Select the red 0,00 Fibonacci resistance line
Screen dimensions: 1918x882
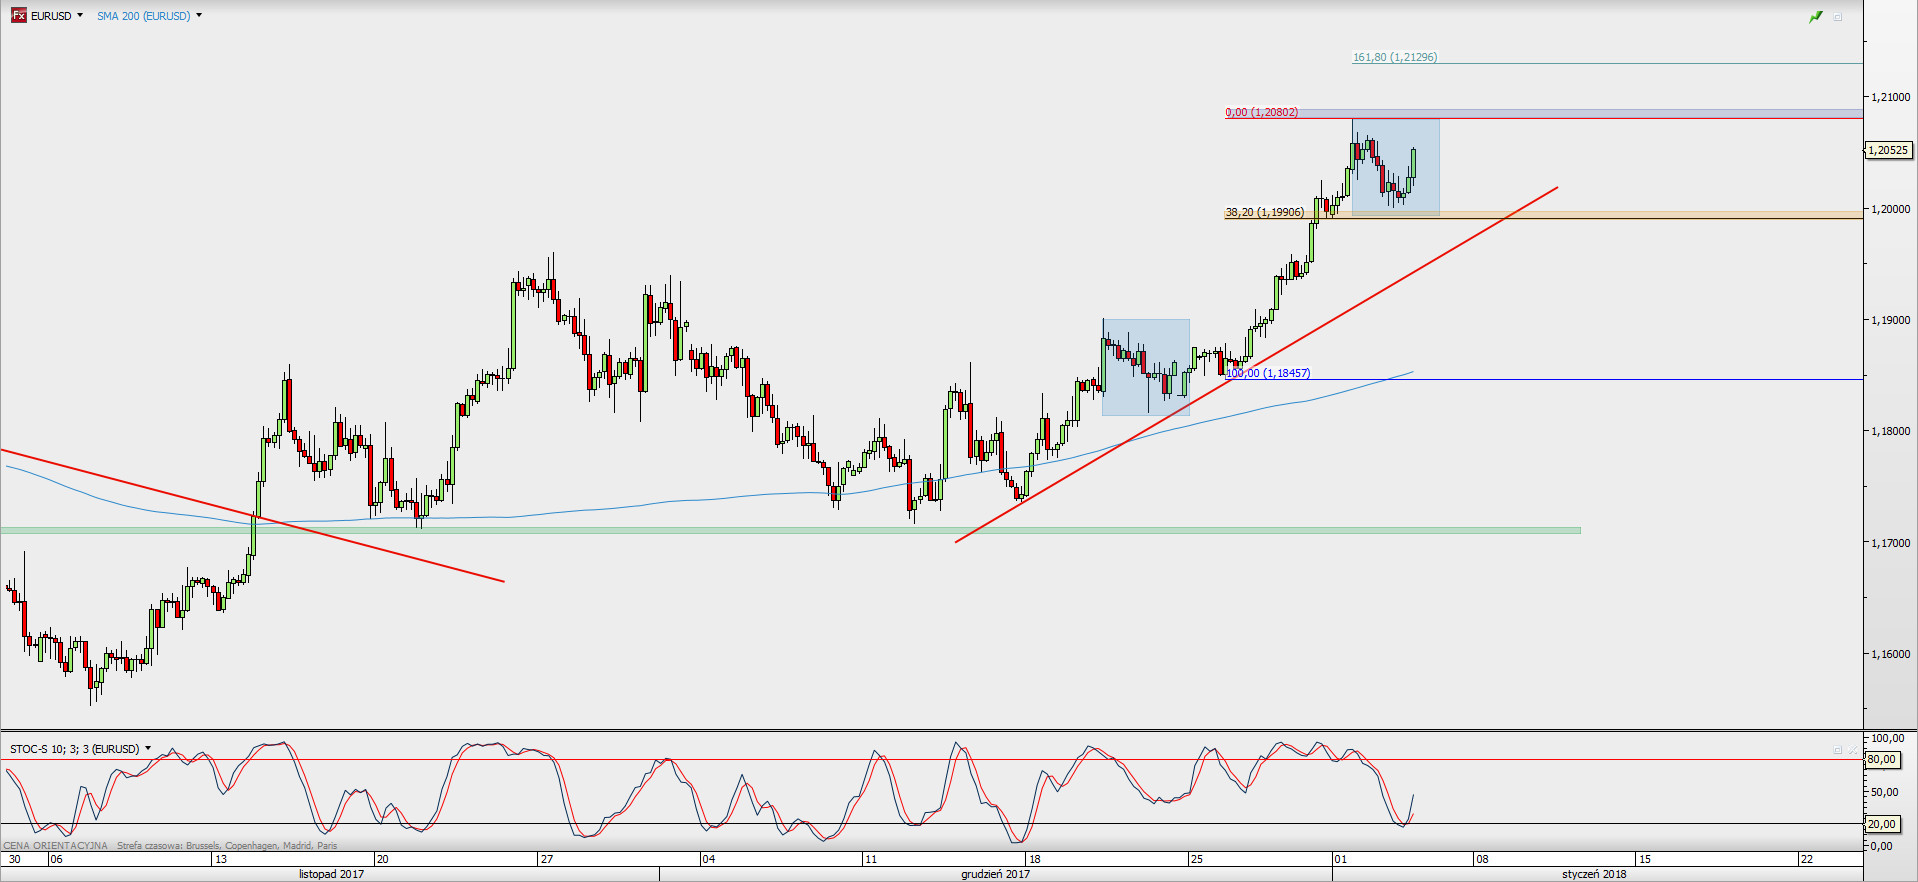click(1544, 118)
